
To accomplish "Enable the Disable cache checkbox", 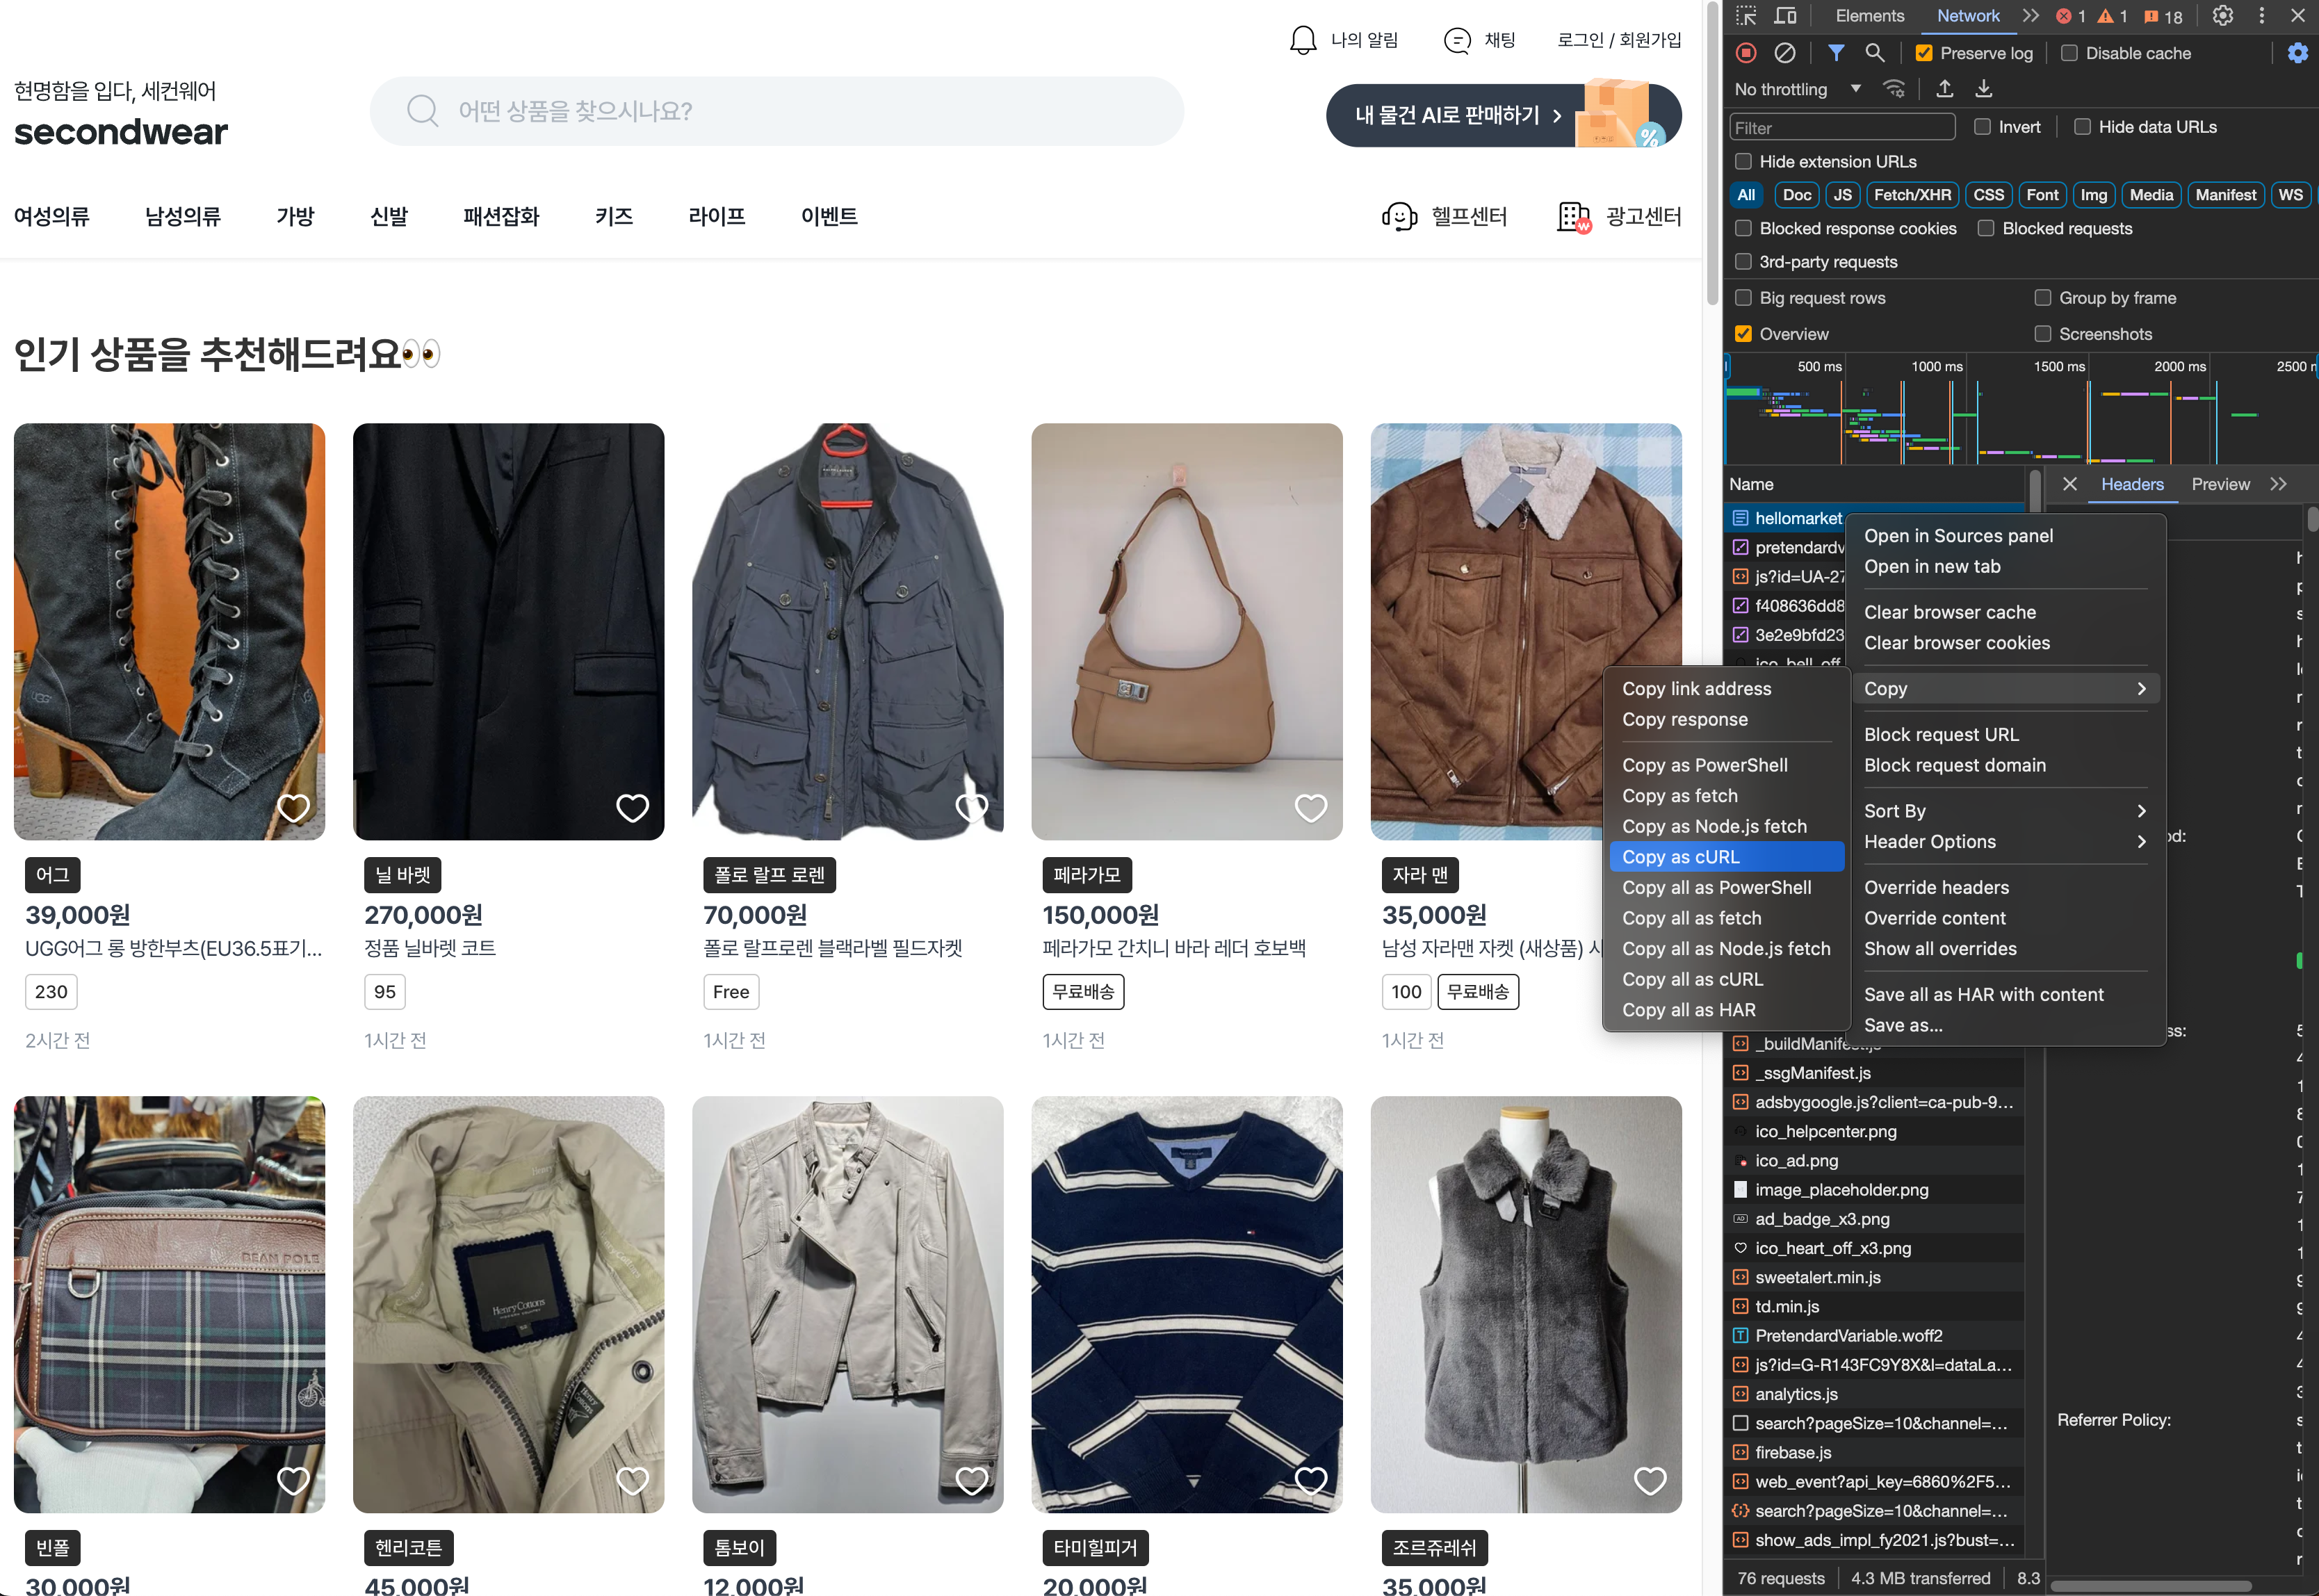I will pyautogui.click(x=2069, y=53).
